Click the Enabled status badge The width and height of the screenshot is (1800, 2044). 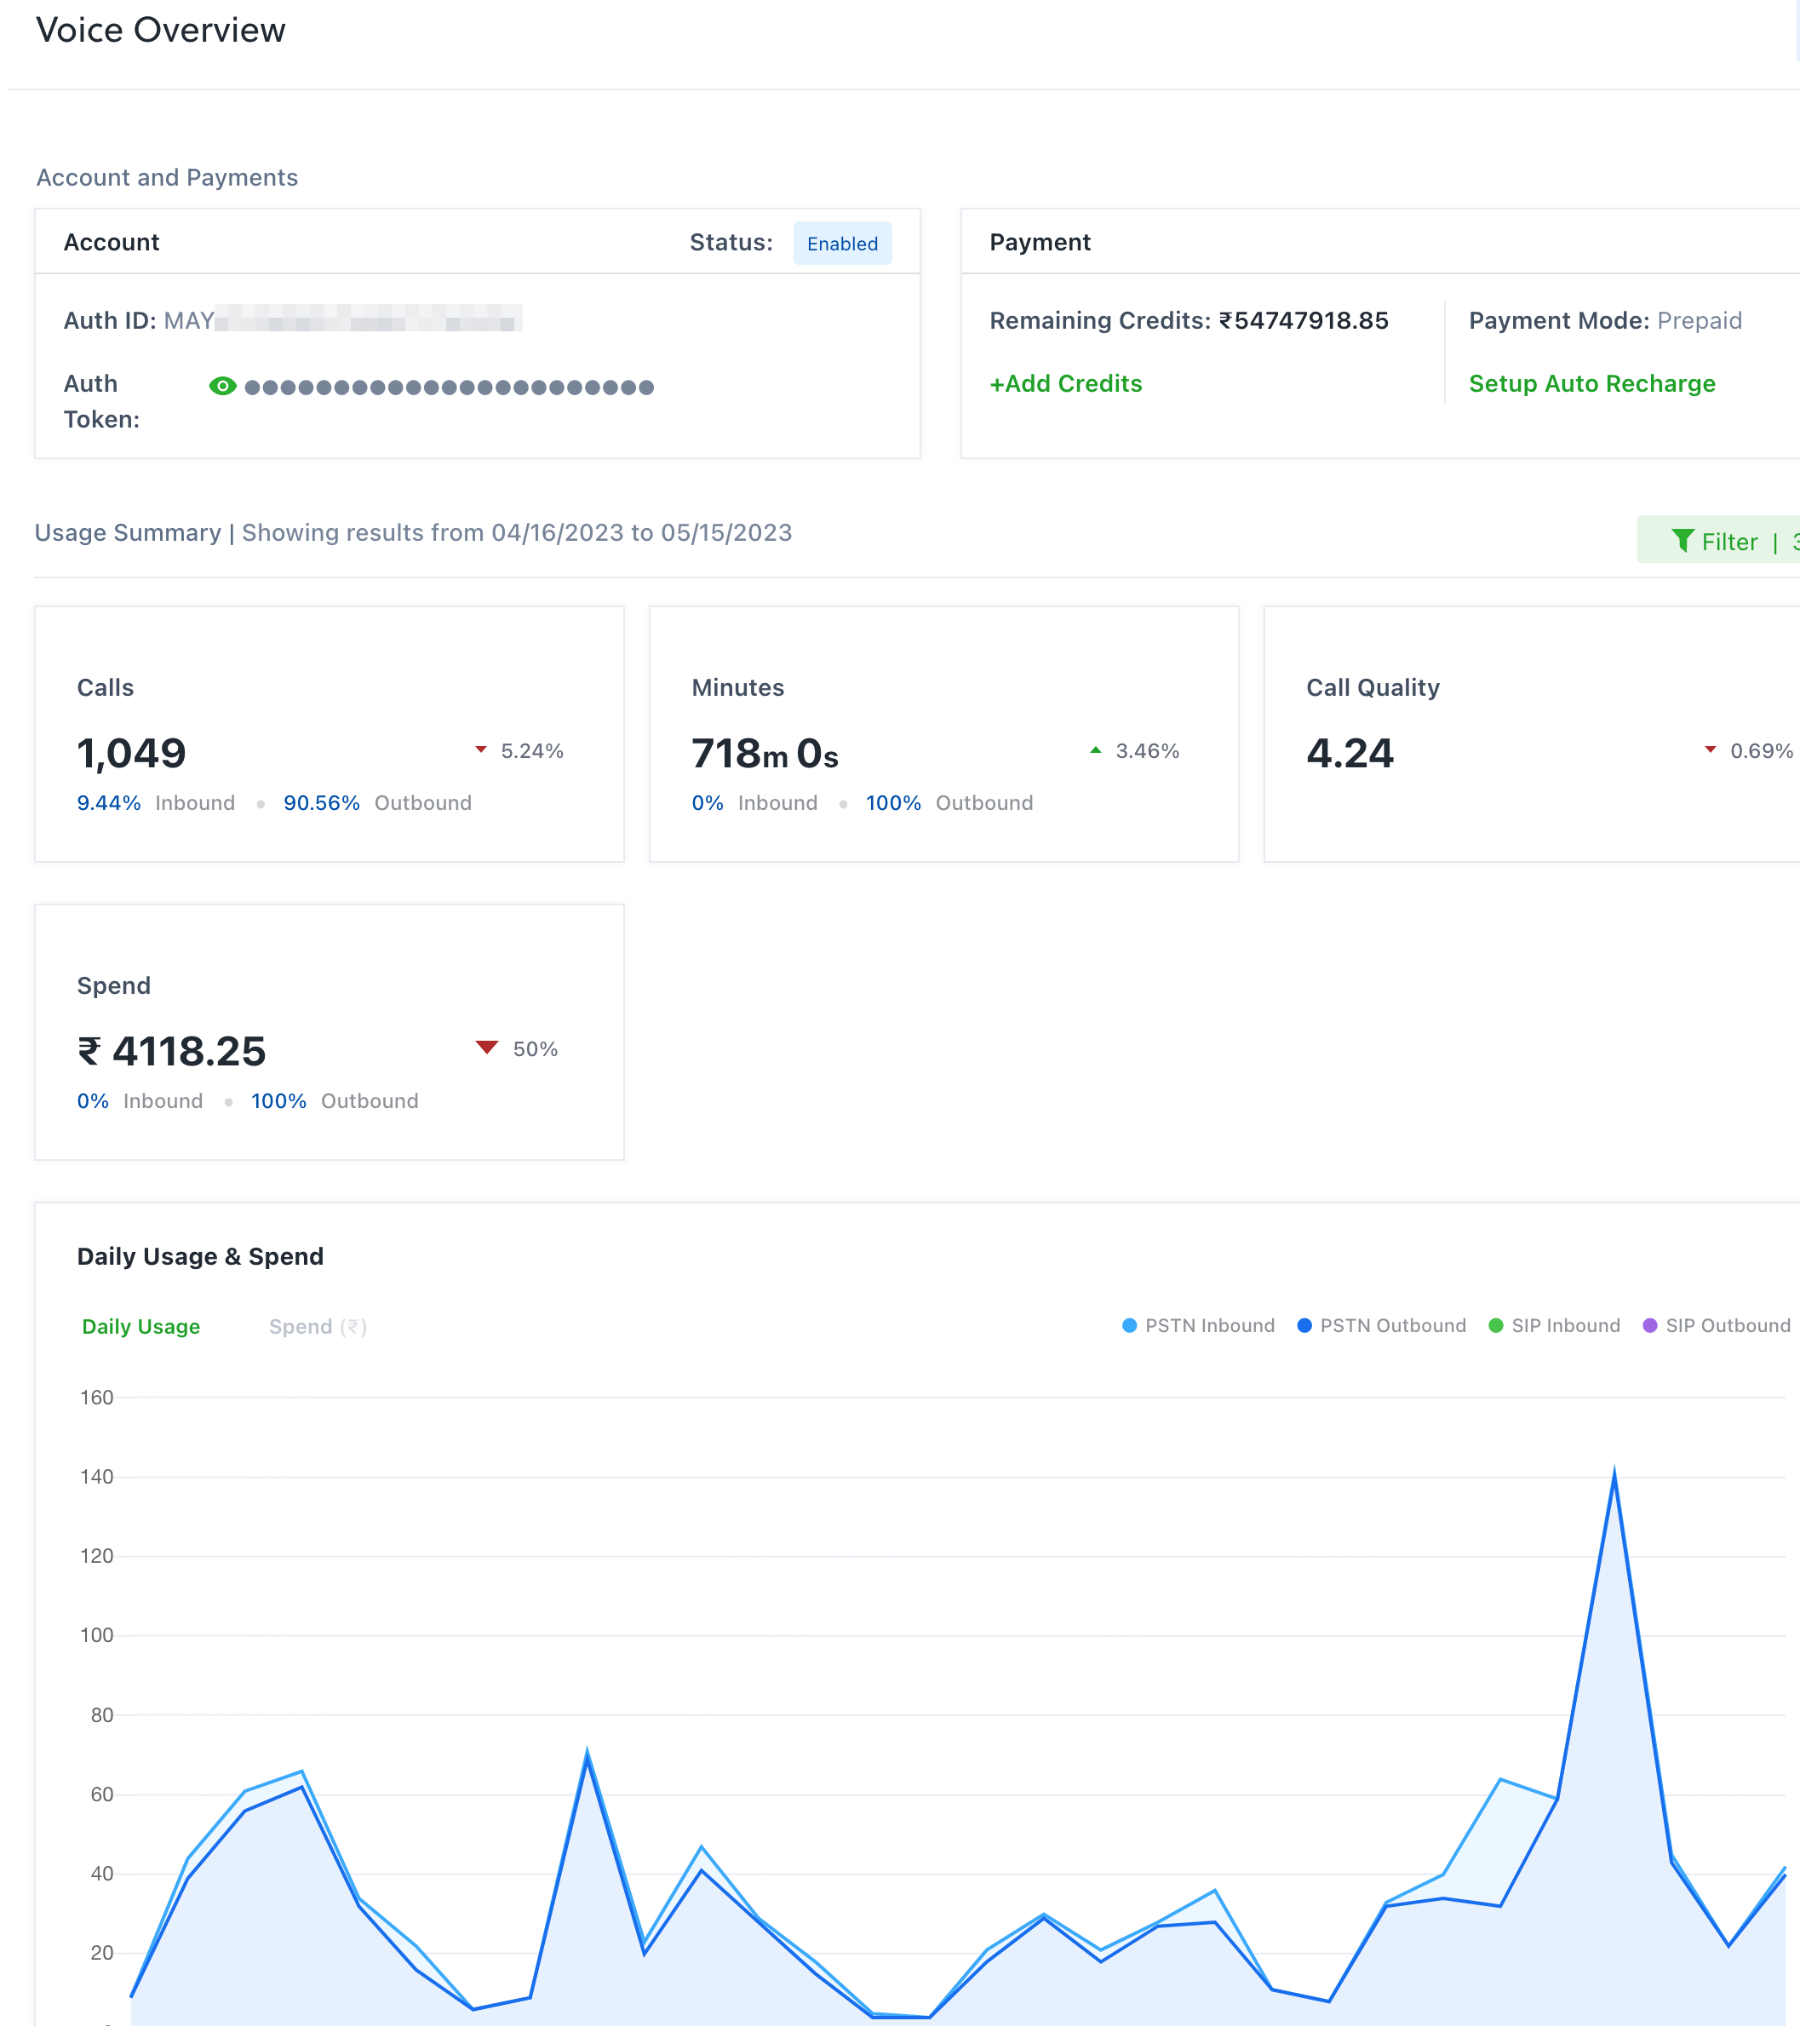(842, 243)
